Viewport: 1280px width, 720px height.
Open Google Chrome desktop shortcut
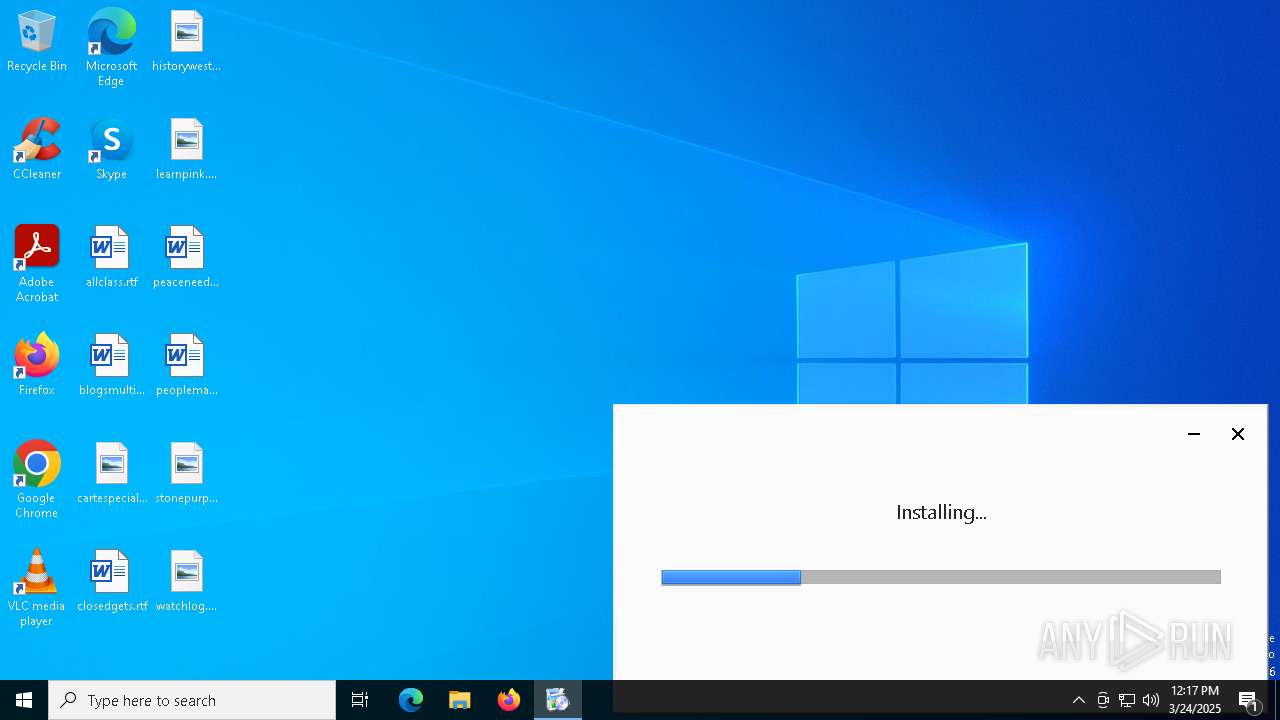coord(37,480)
